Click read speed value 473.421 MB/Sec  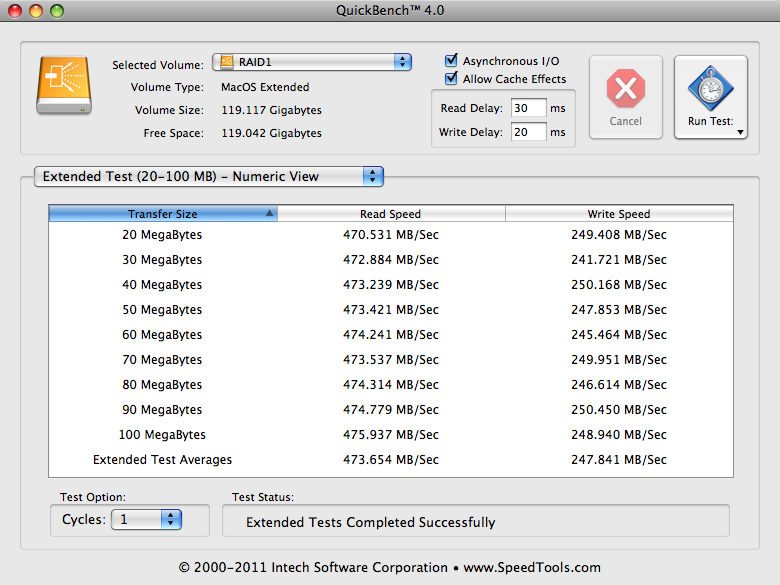coord(391,309)
